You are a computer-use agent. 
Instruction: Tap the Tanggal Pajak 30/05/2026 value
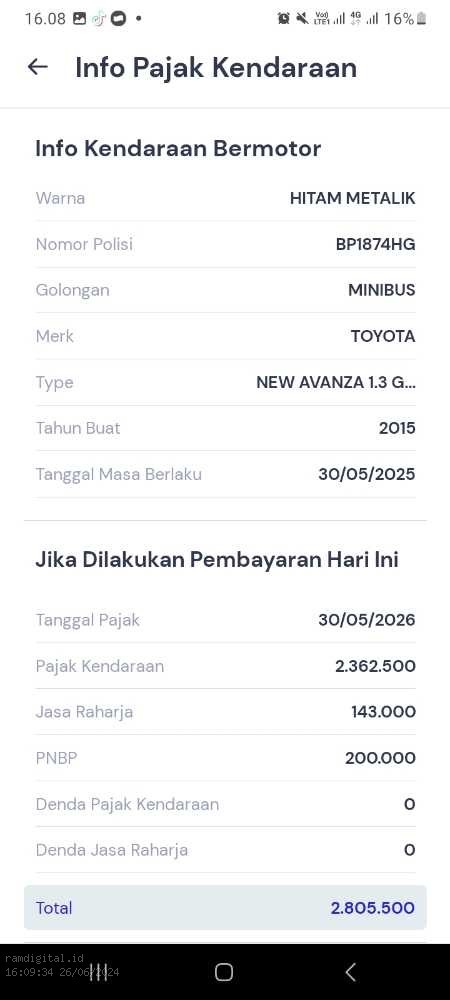367,619
